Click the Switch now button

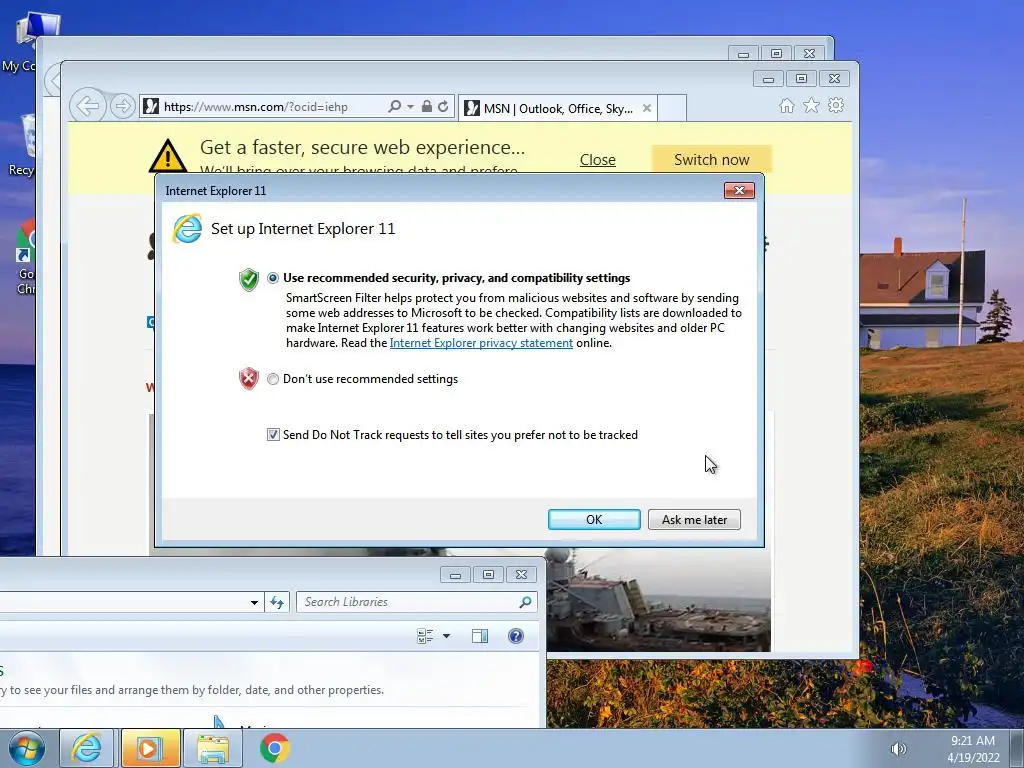[x=711, y=160]
